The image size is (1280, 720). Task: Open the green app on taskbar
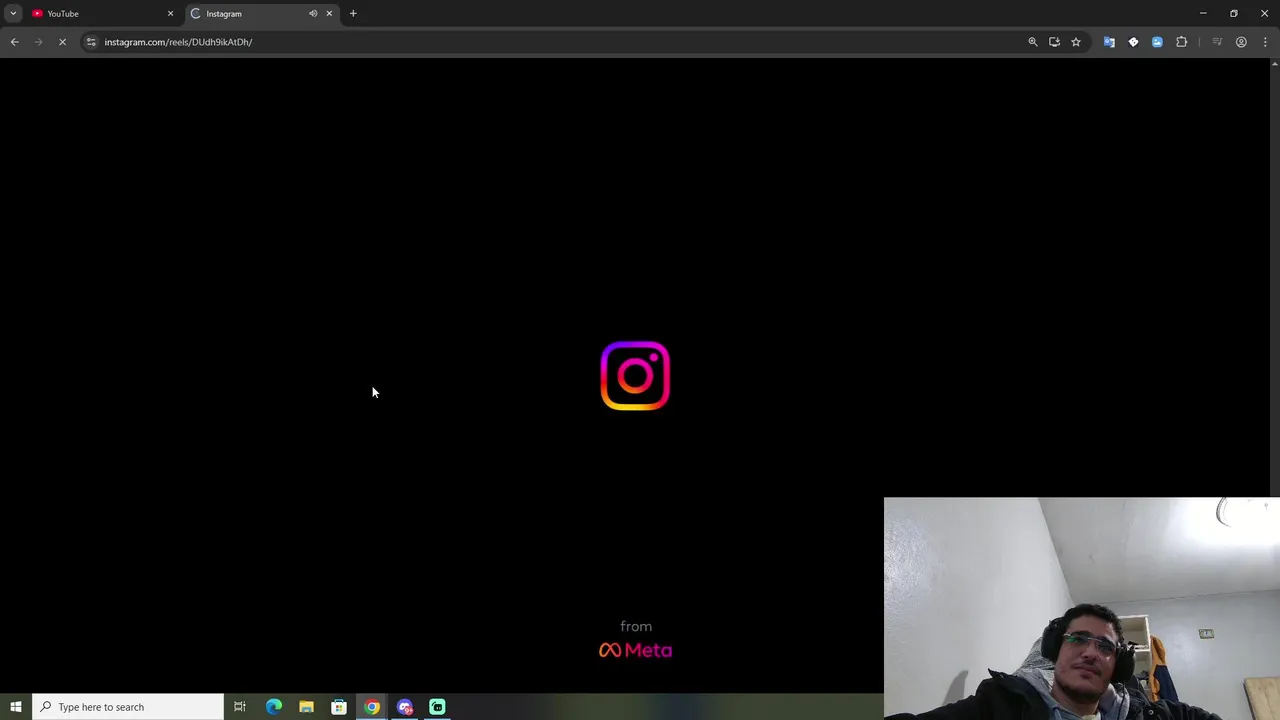tap(437, 707)
